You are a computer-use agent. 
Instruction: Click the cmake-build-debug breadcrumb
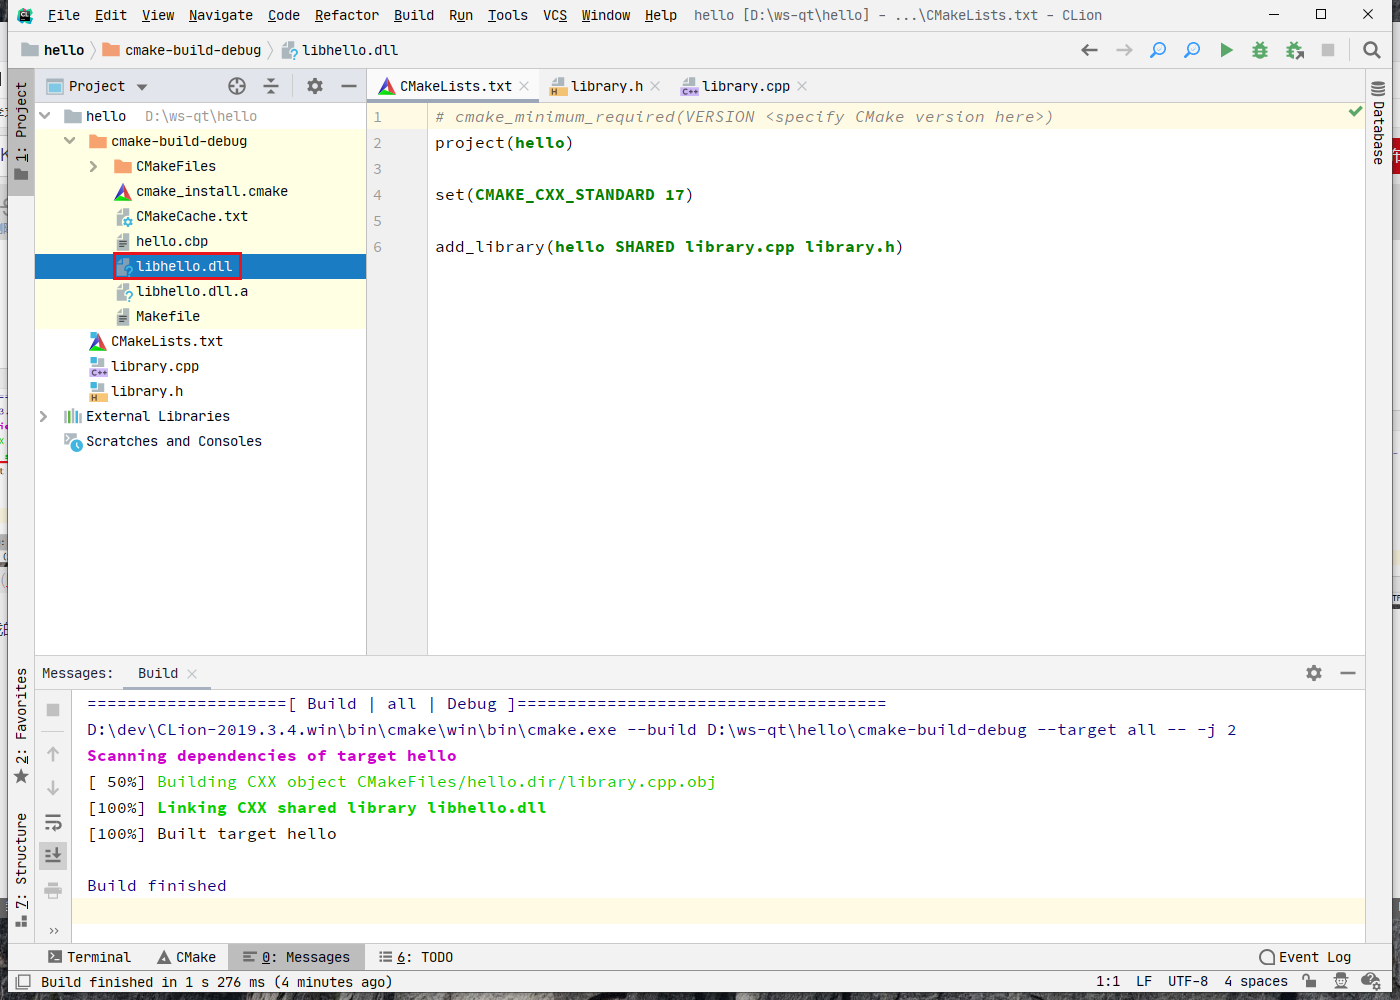click(181, 50)
